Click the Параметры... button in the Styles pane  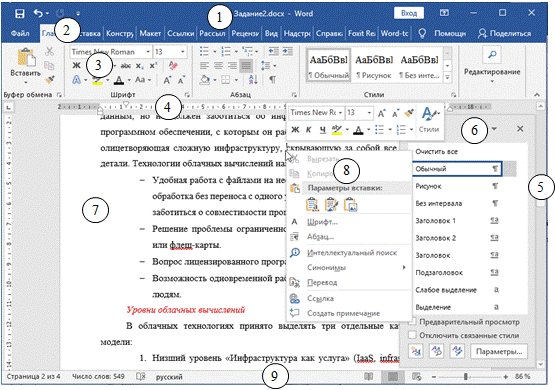click(498, 351)
